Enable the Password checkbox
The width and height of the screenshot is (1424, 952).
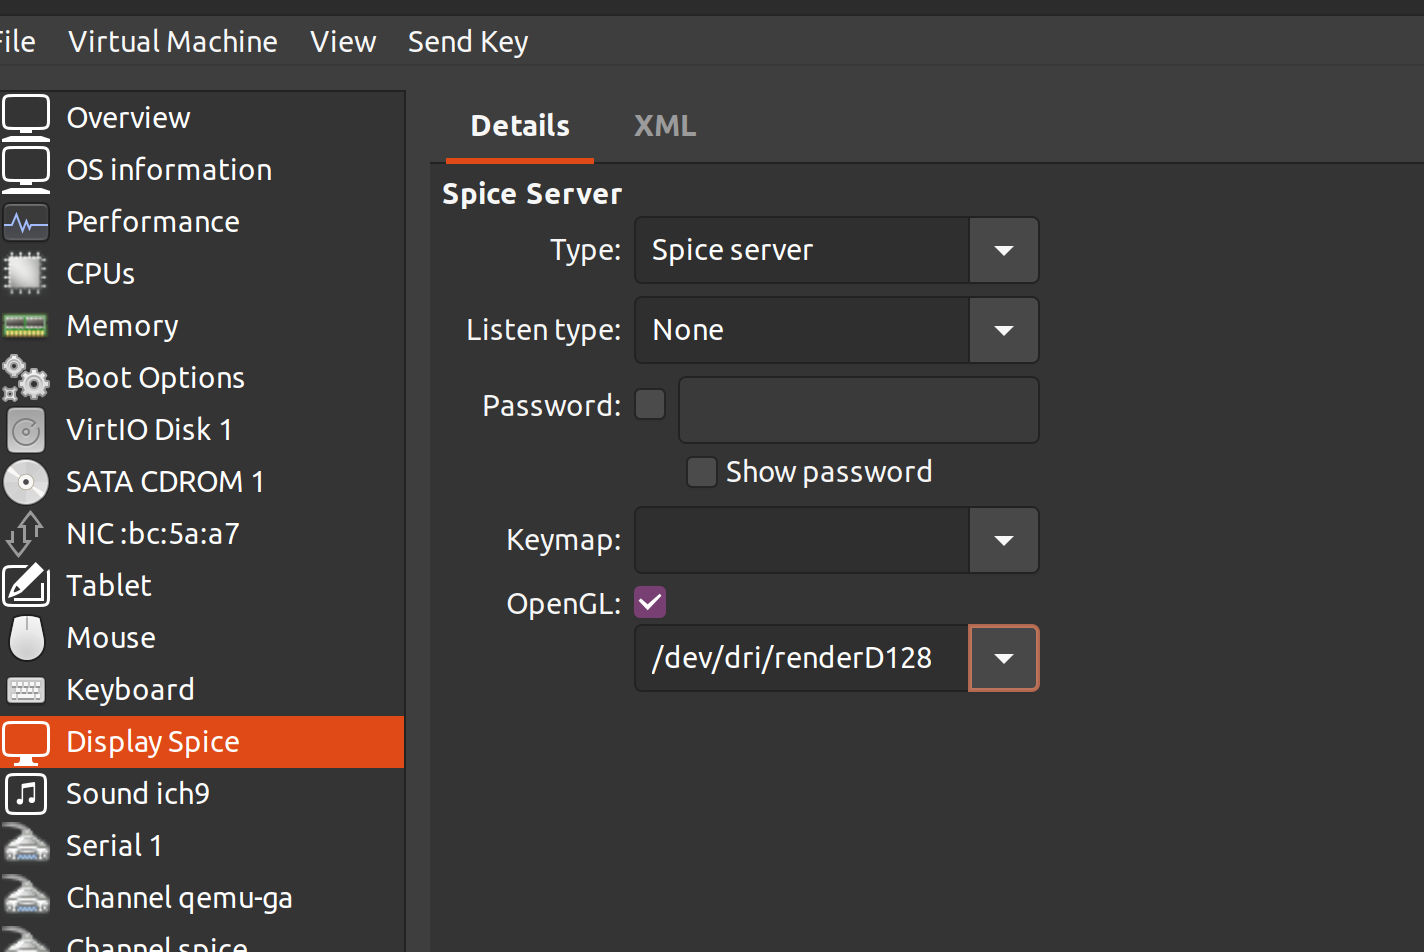coord(650,405)
